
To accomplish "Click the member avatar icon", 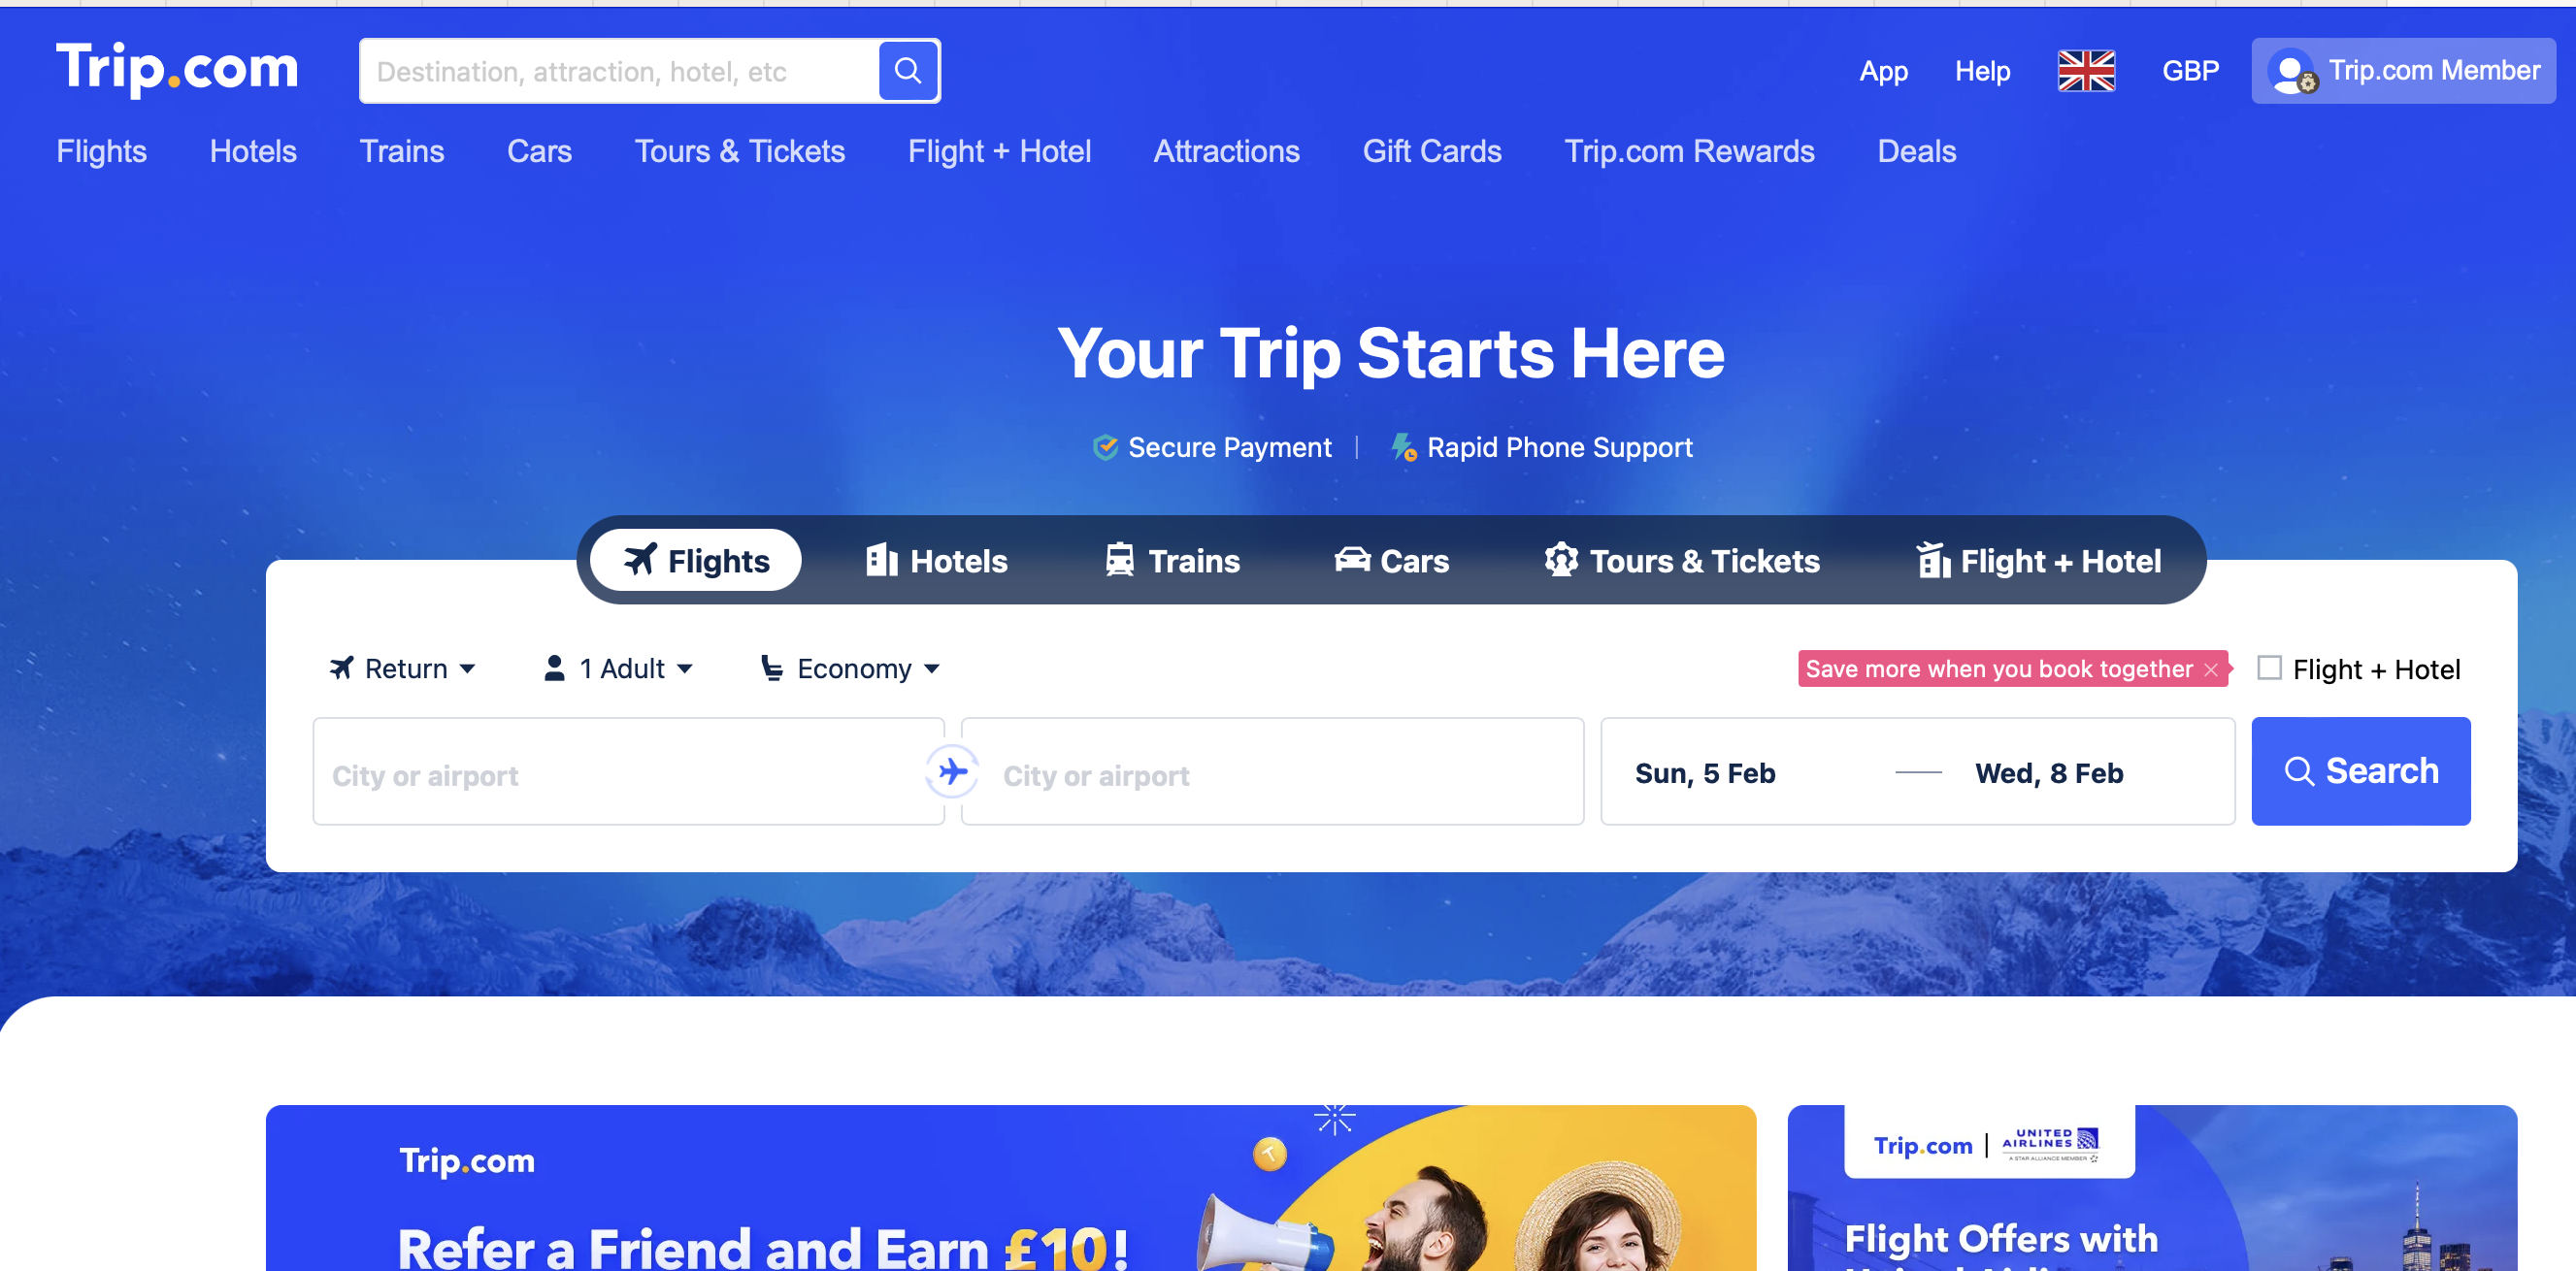I will [x=2291, y=72].
